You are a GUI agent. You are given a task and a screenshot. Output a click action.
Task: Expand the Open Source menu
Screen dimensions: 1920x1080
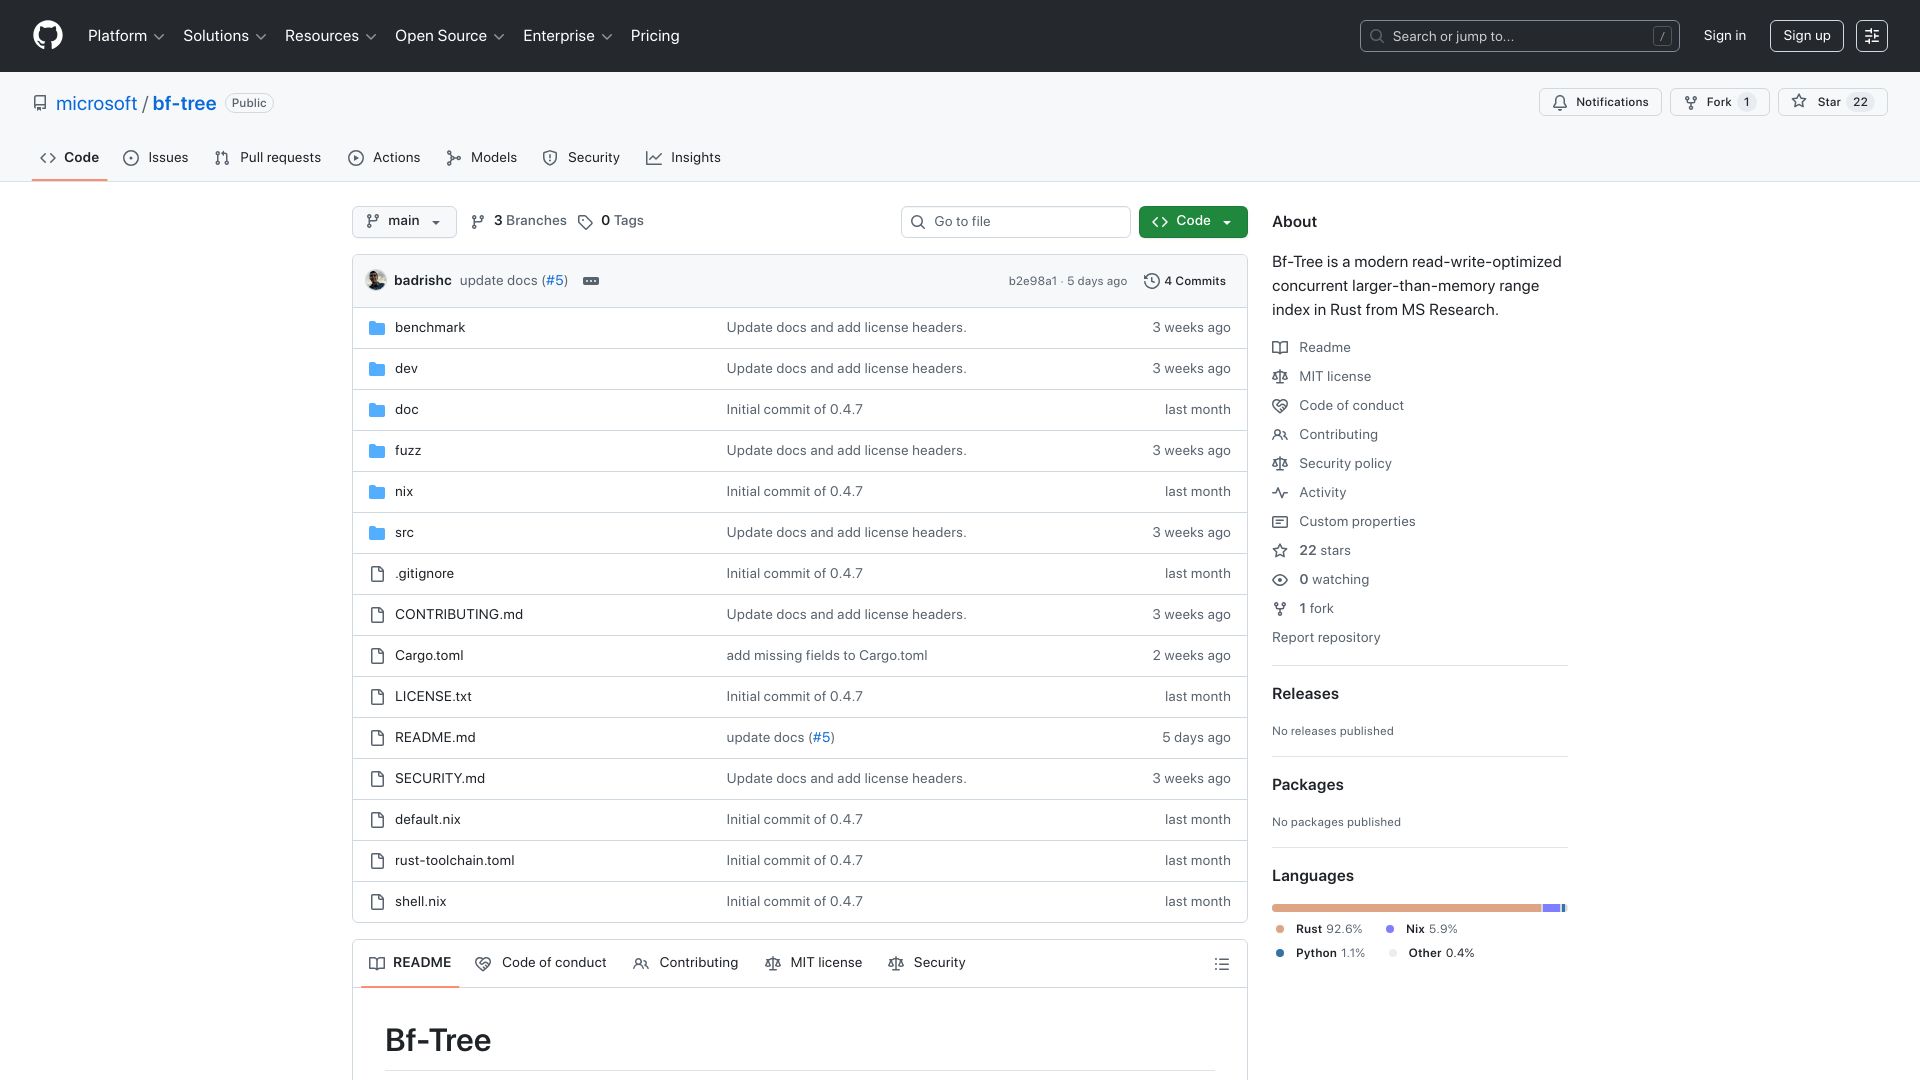[x=450, y=36]
